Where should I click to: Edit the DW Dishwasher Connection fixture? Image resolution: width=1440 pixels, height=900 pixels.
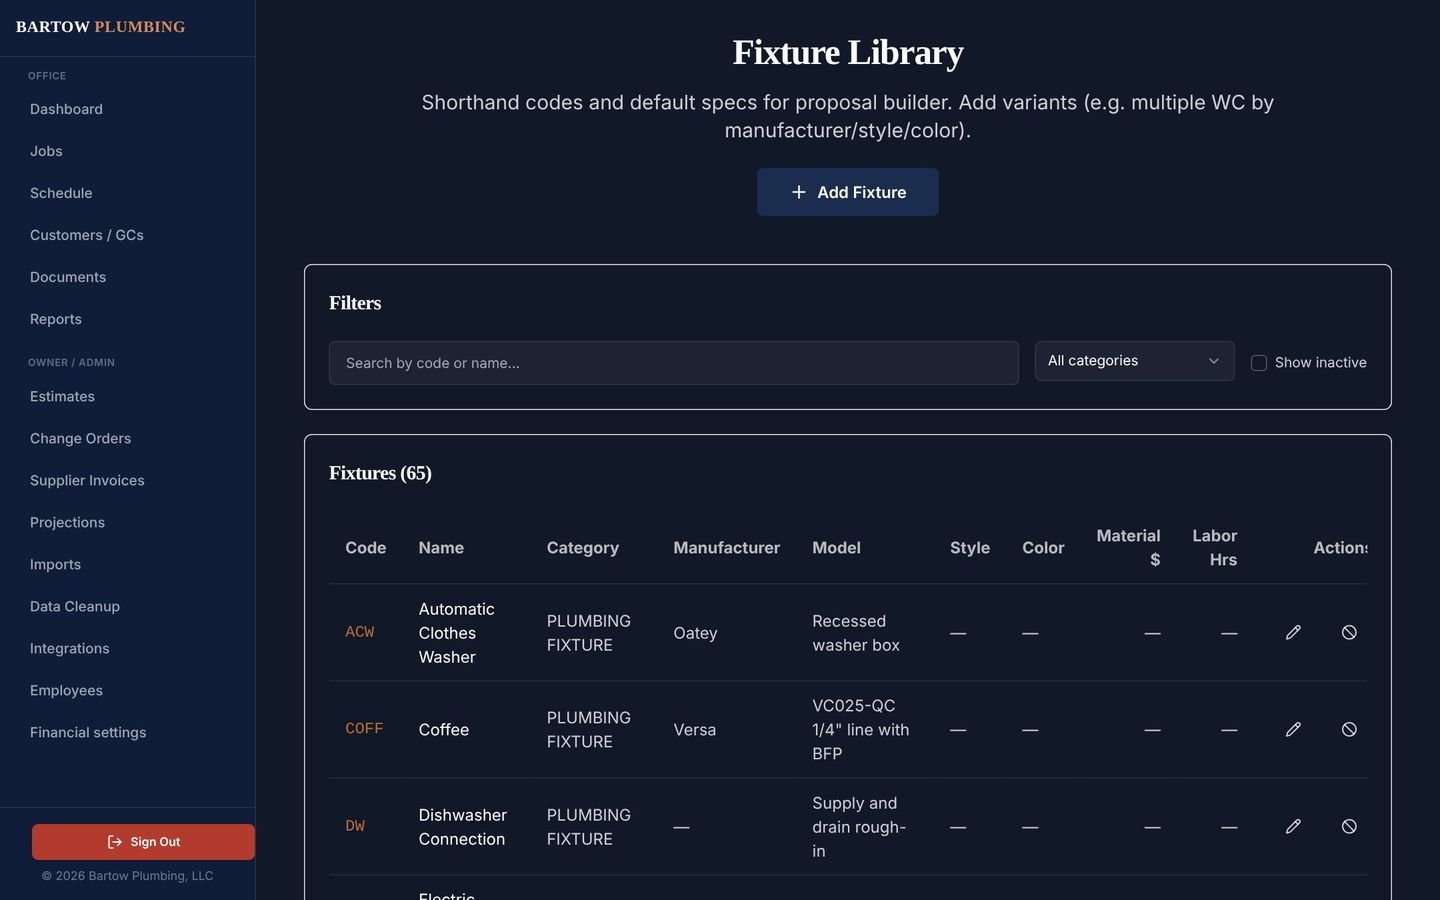1293,826
